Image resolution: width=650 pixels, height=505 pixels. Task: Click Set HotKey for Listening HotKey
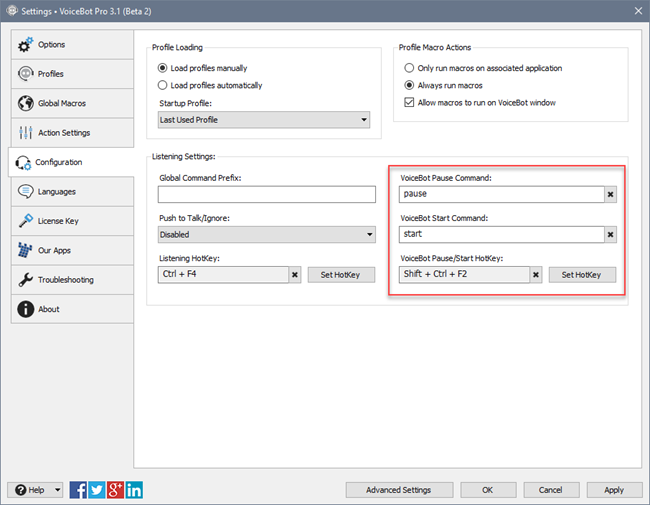click(x=341, y=275)
